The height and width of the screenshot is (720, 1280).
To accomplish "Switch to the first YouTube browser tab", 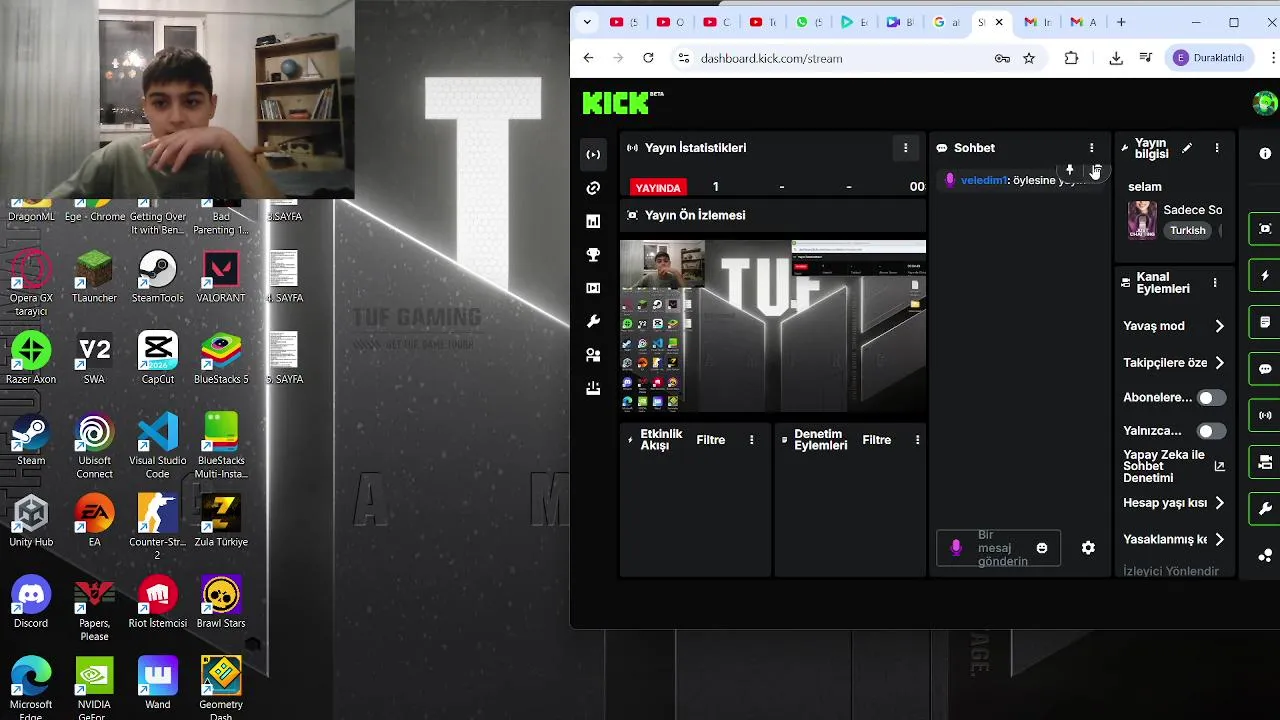I will pyautogui.click(x=623, y=22).
